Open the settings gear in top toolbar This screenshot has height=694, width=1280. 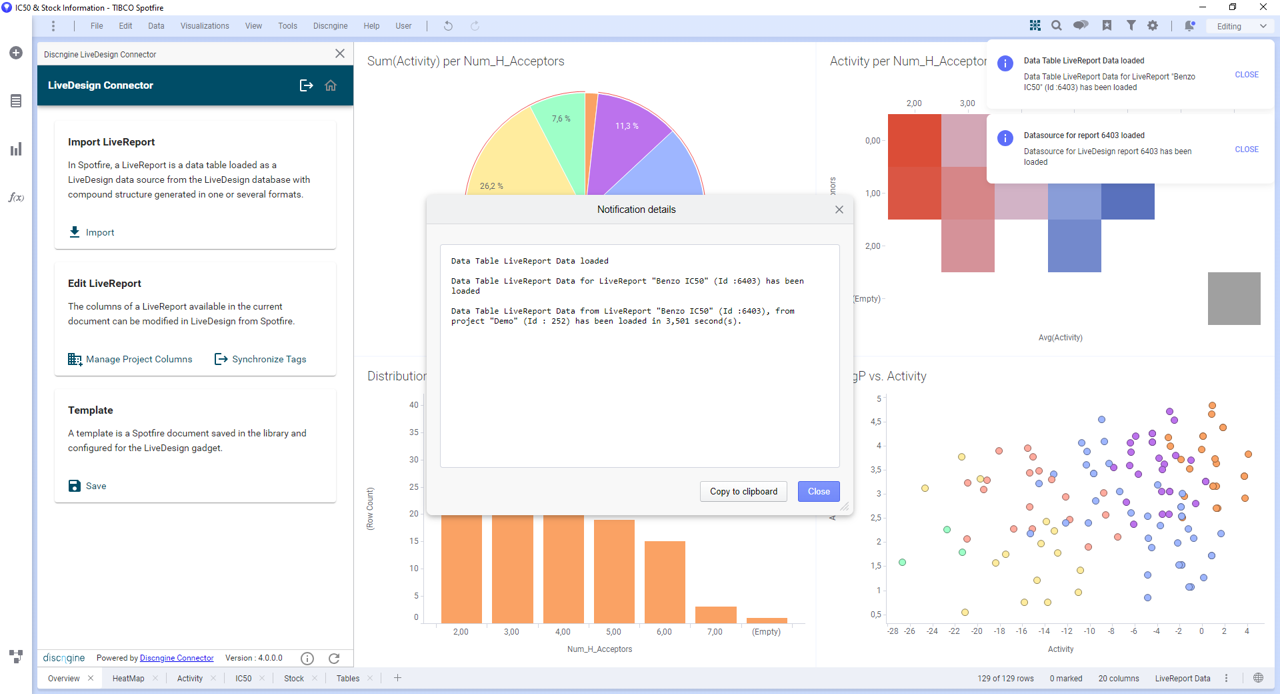pyautogui.click(x=1153, y=26)
